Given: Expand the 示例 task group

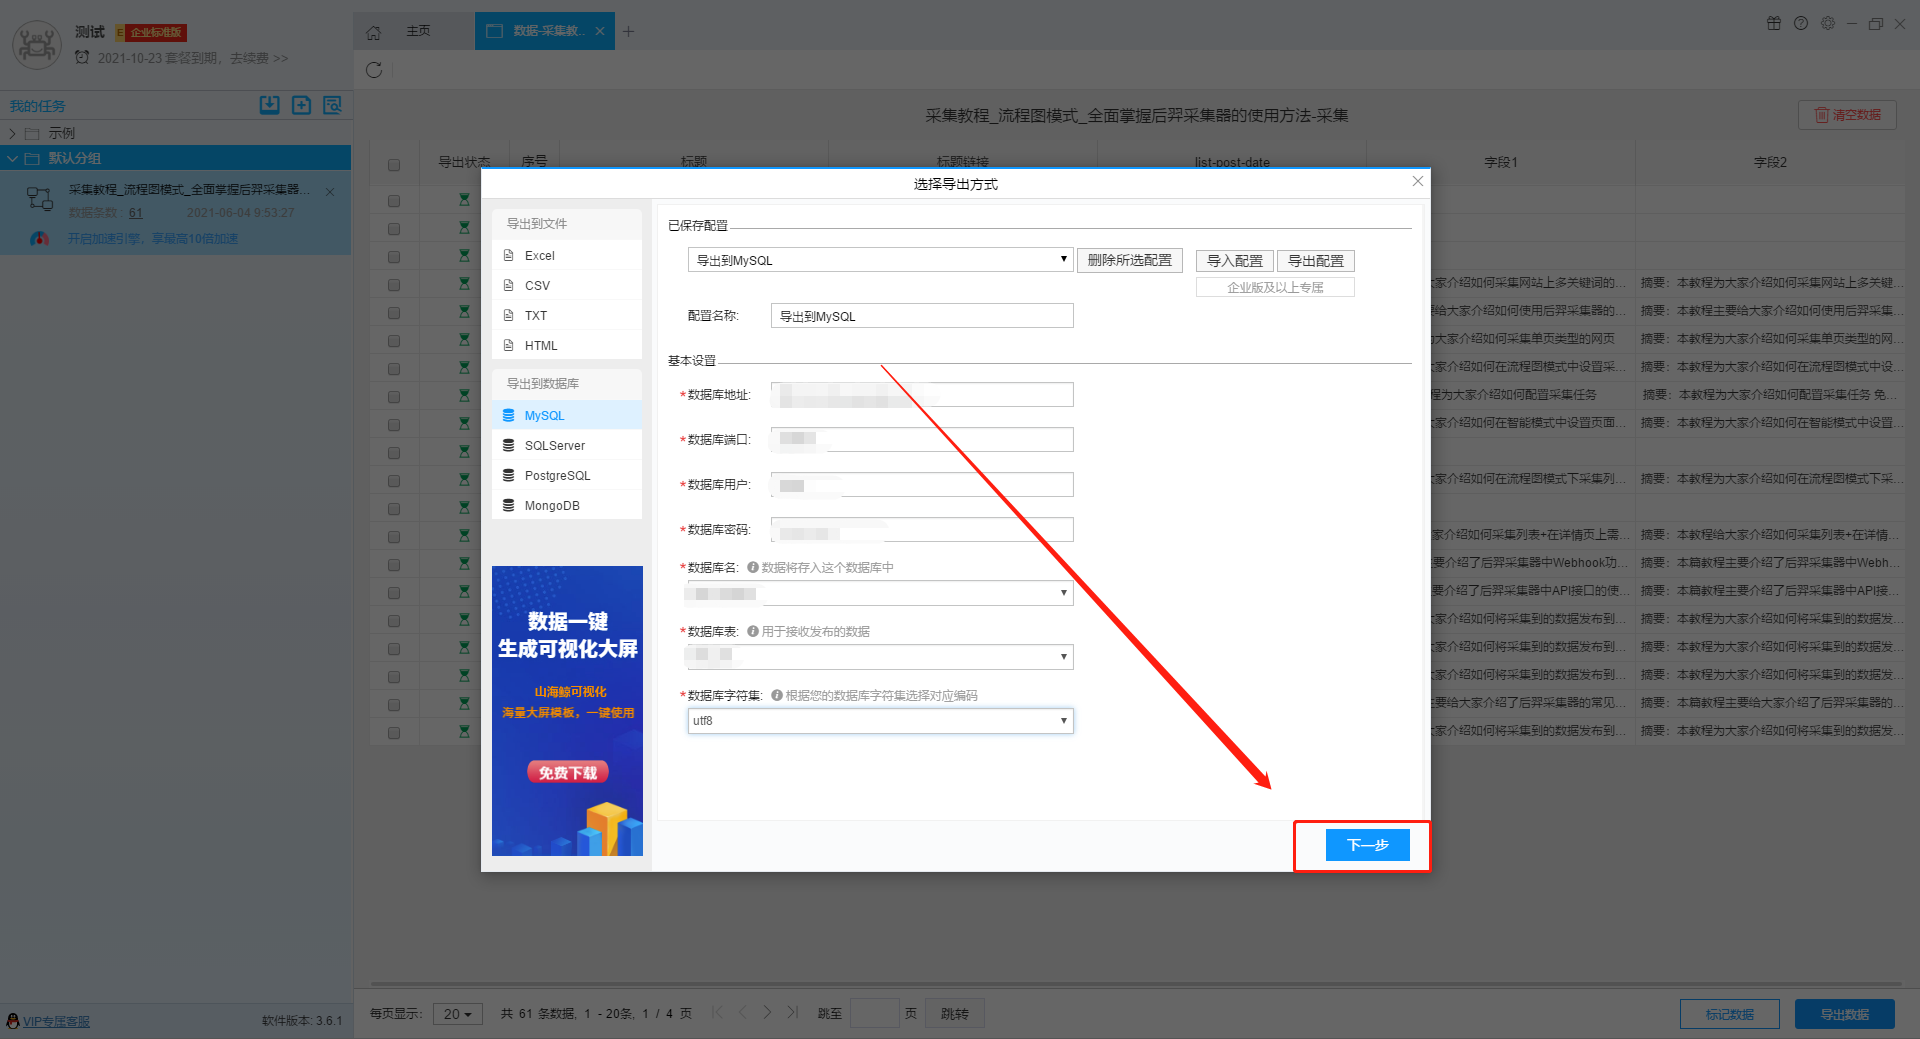Looking at the screenshot, I should 12,133.
